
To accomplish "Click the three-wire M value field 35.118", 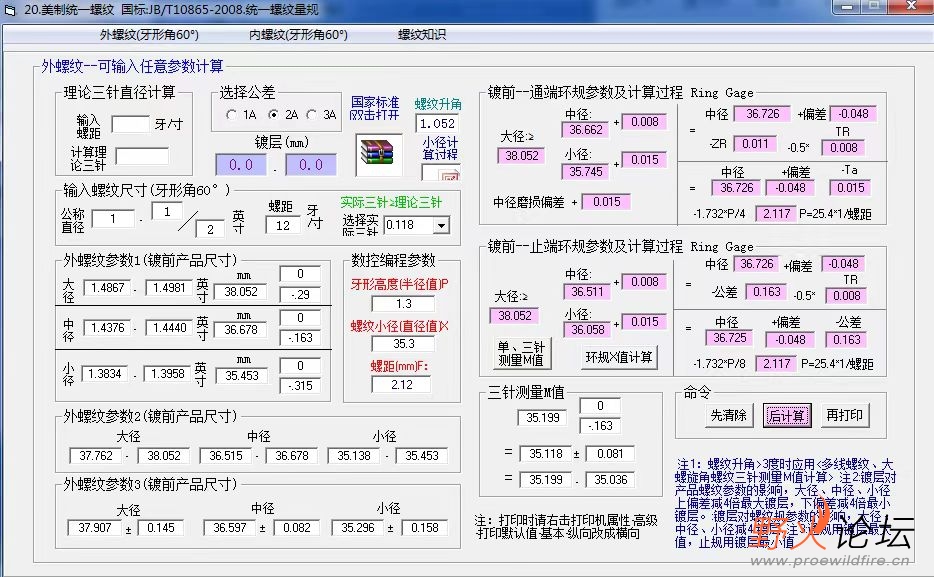I will pos(545,454).
